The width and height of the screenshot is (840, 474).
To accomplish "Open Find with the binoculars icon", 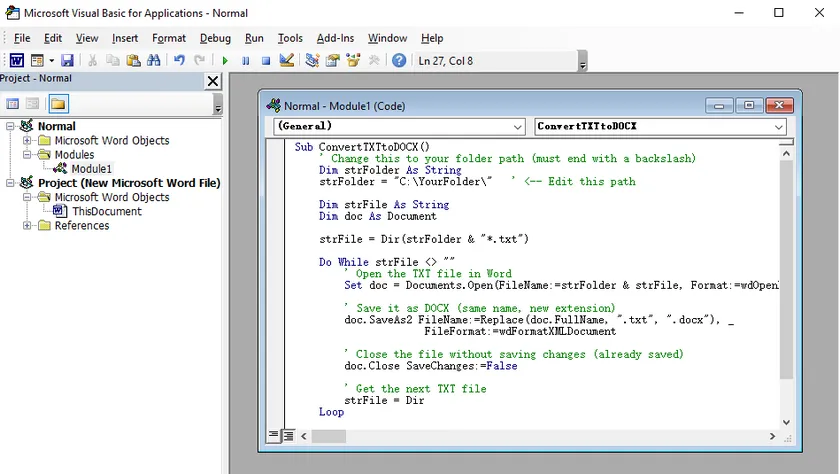I will pos(154,61).
